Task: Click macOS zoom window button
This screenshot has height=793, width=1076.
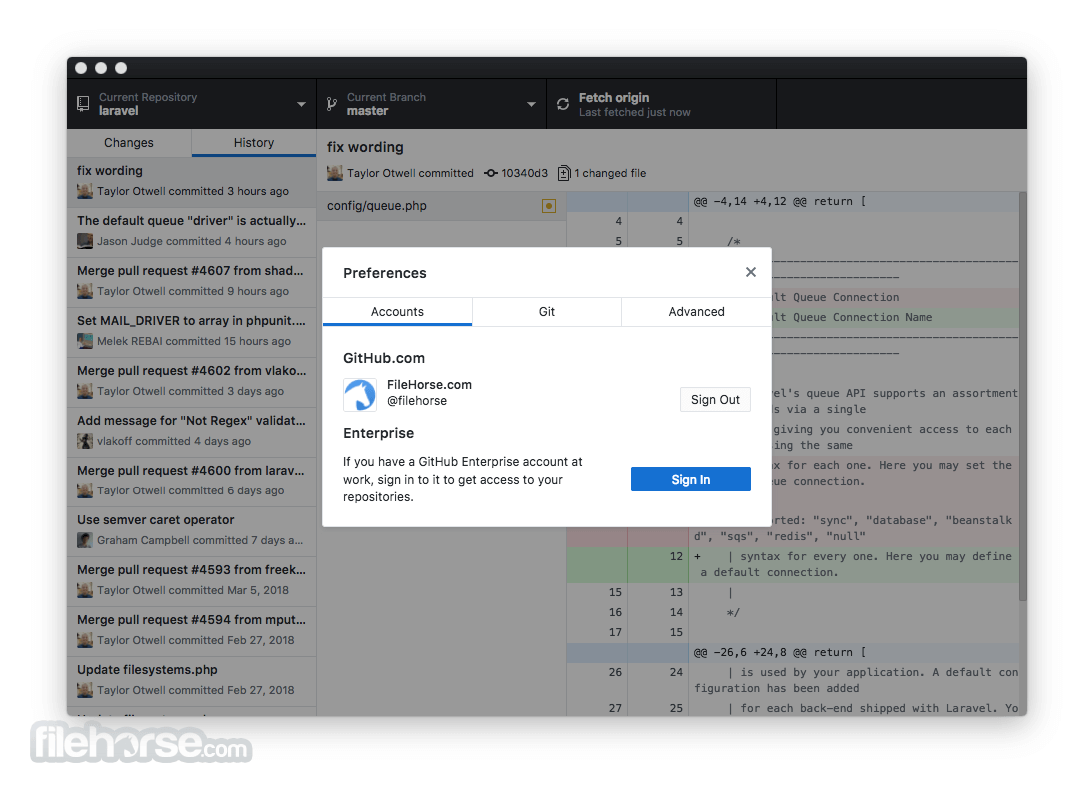Action: coord(121,68)
